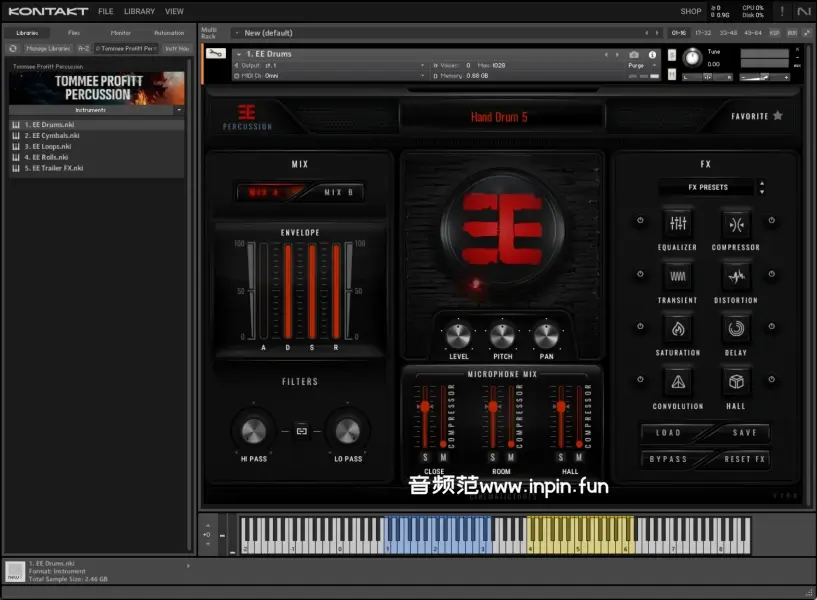Toggle the Equalizer power button
The image size is (817, 600).
click(x=640, y=220)
